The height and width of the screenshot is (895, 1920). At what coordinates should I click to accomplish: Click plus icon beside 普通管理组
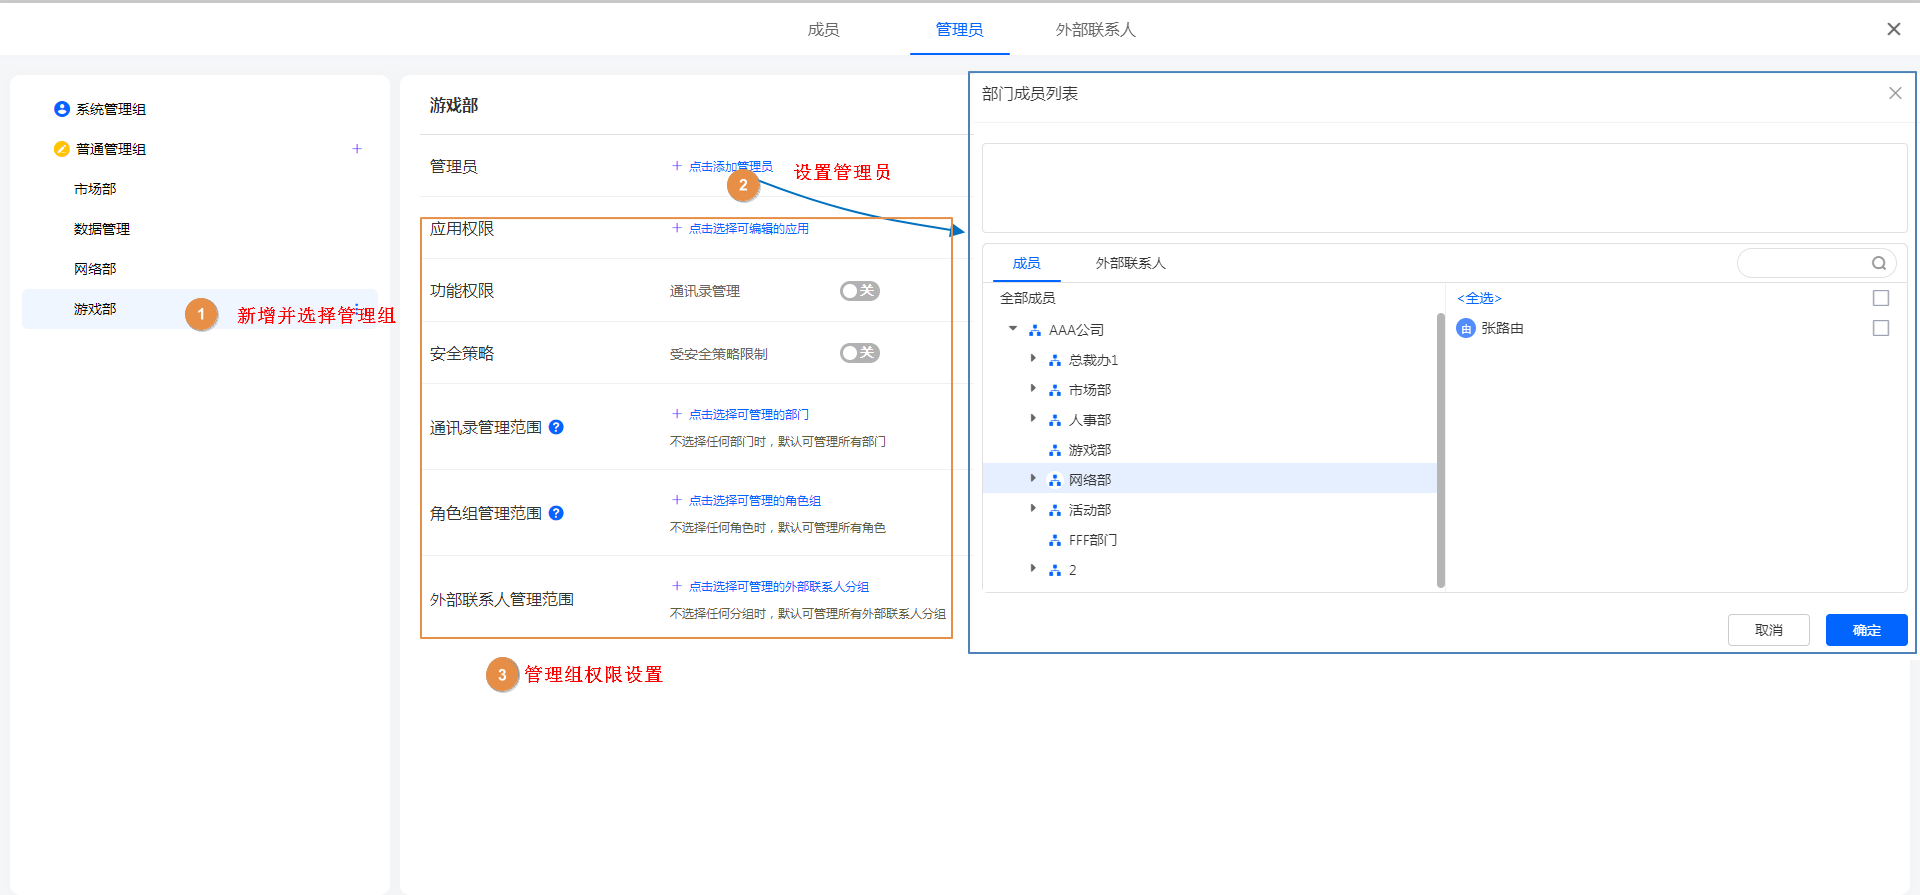click(357, 149)
